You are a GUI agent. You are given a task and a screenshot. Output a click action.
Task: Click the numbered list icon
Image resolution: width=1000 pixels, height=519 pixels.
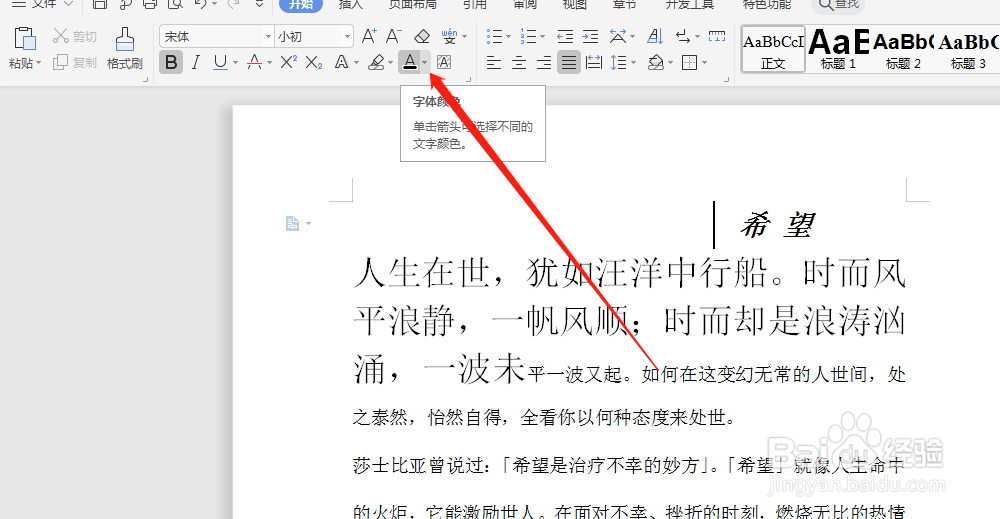coord(528,36)
